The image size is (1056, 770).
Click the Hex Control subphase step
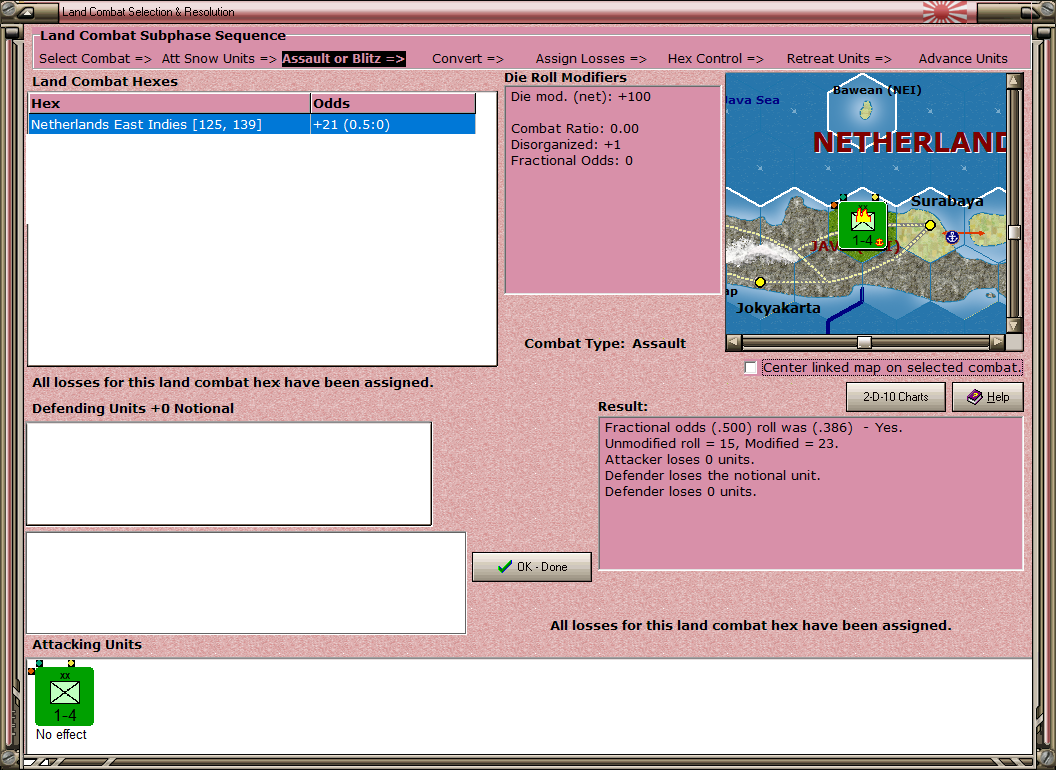pyautogui.click(x=716, y=59)
